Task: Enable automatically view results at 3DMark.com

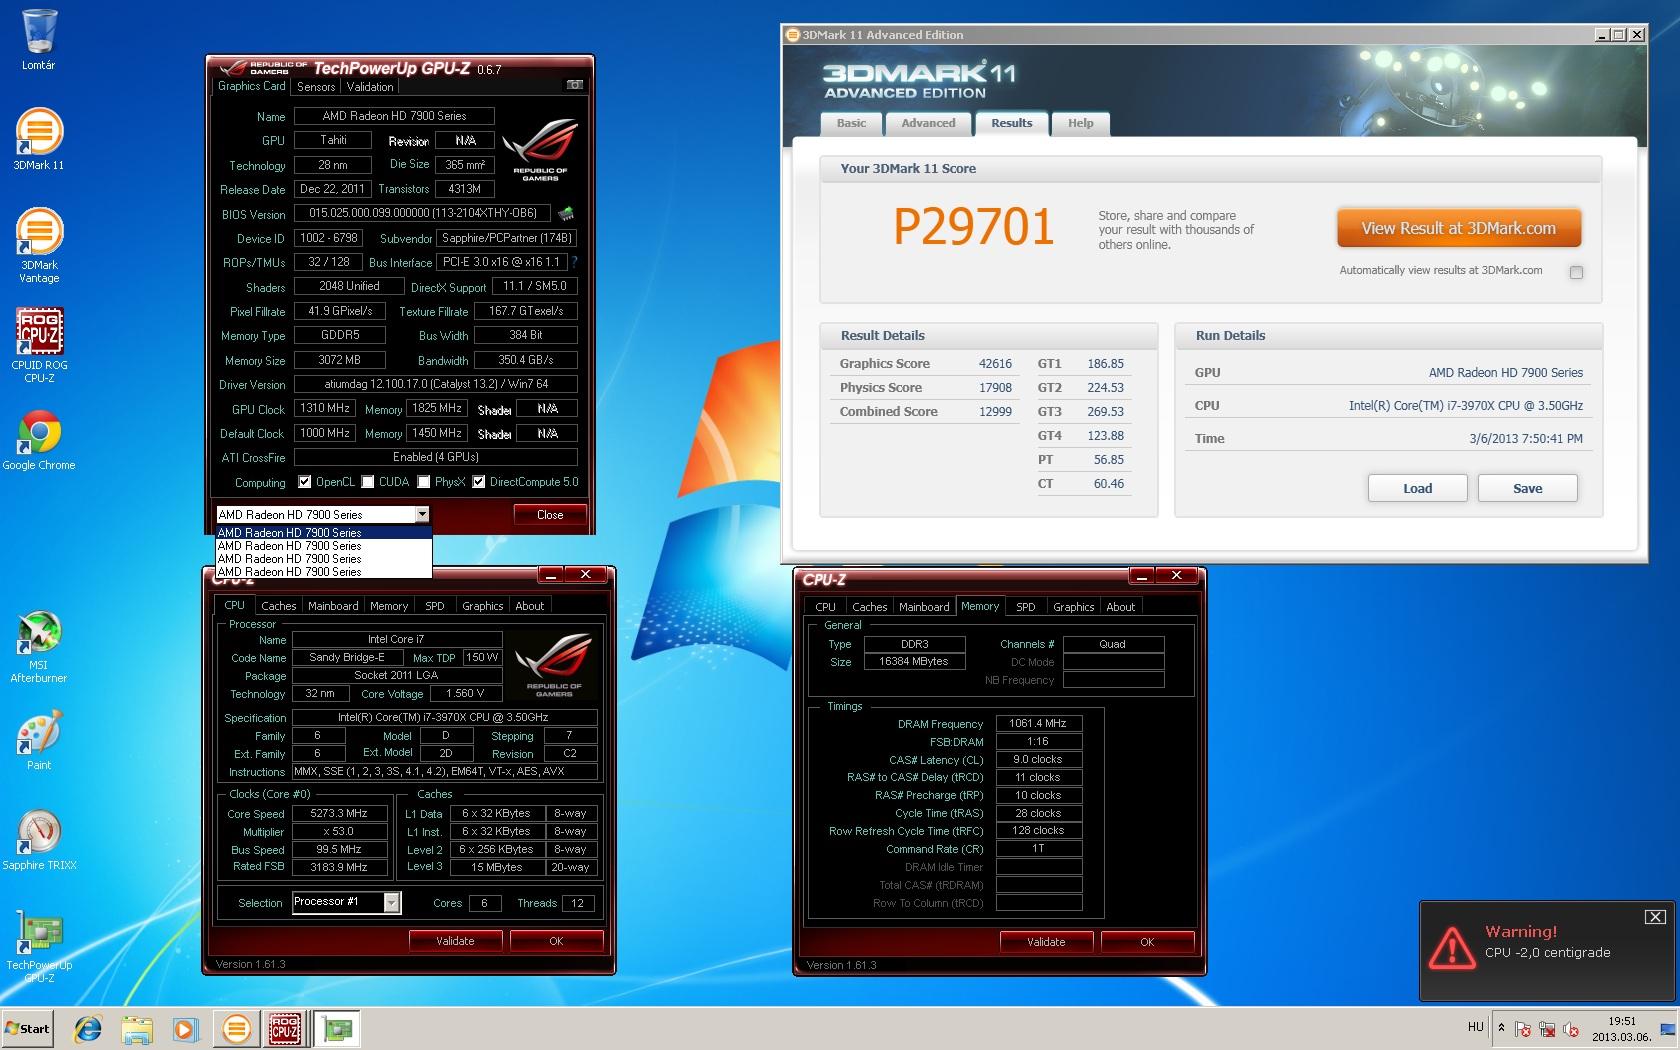Action: click(x=1576, y=272)
